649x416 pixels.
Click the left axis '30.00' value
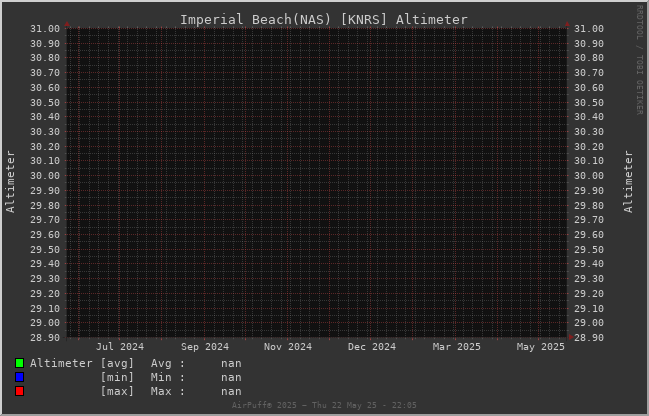[45, 176]
